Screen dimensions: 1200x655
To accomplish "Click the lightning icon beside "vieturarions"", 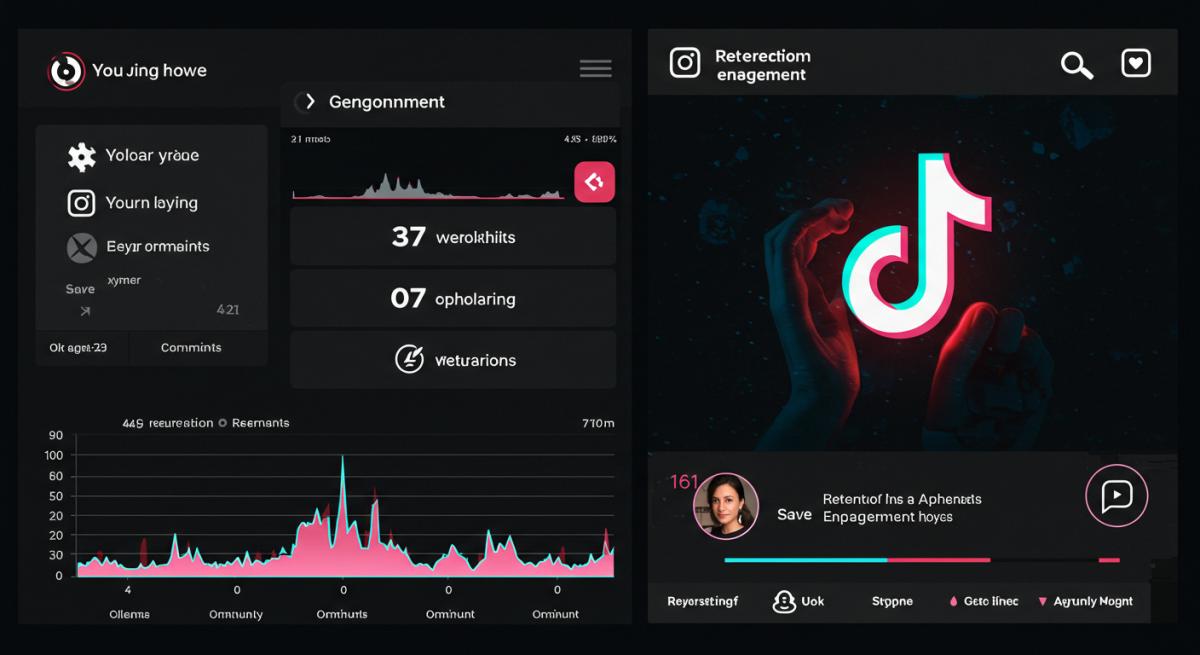I will tap(409, 360).
